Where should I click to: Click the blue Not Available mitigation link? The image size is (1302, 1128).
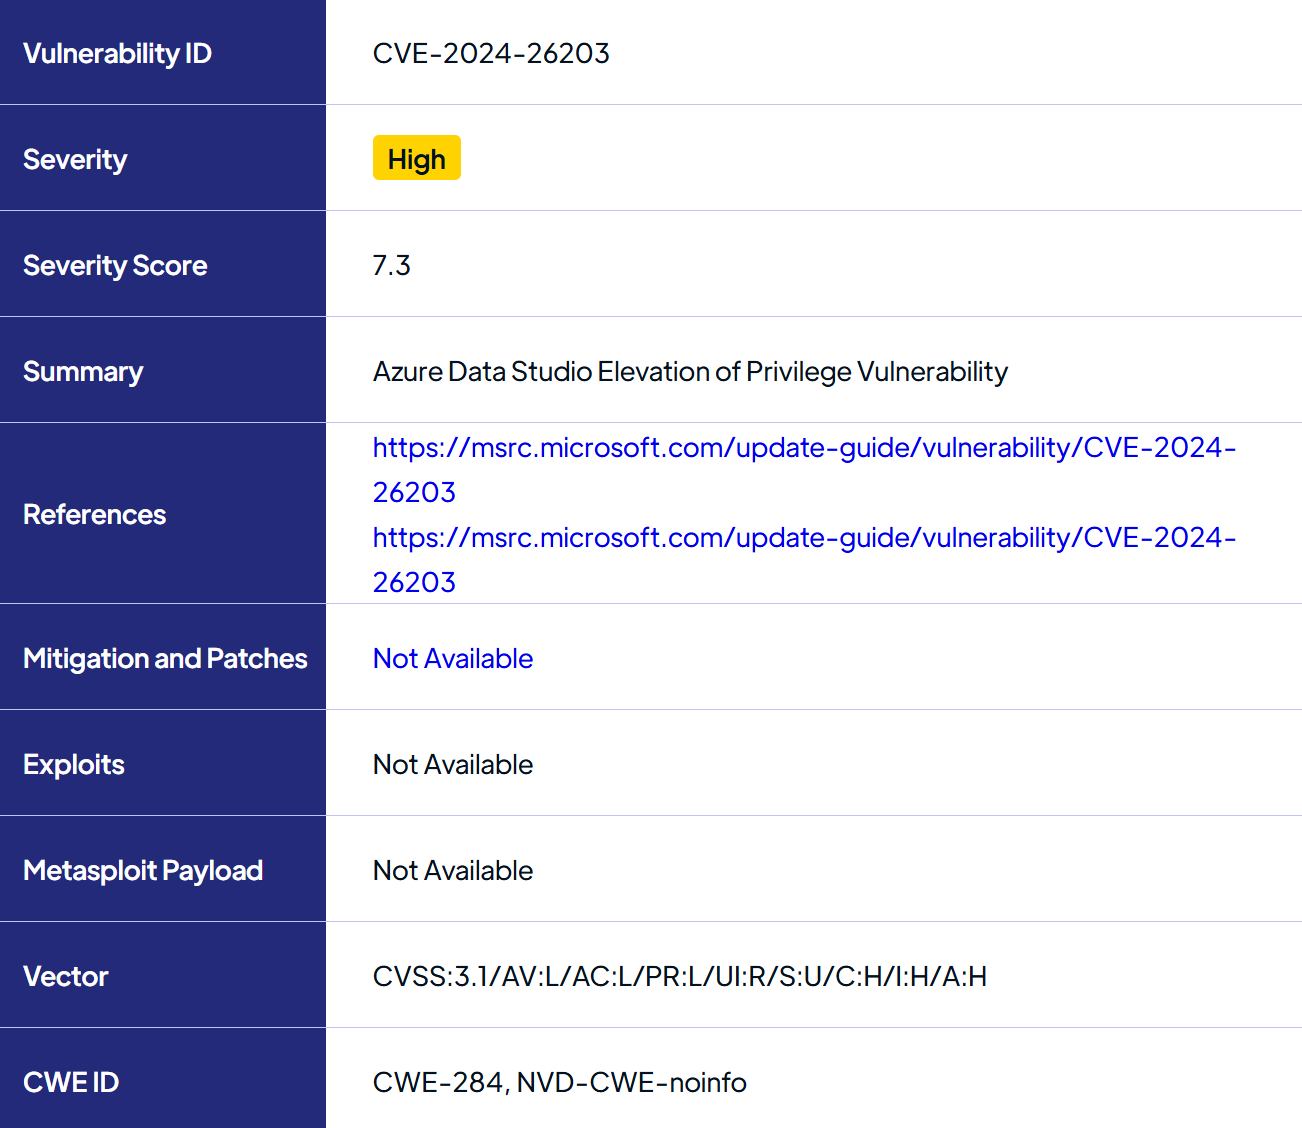pos(453,658)
